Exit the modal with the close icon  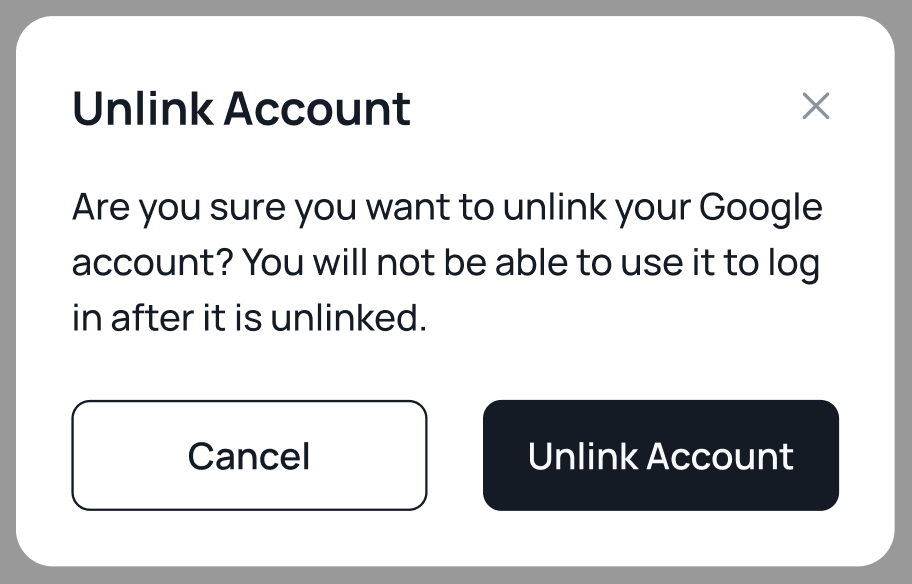pyautogui.click(x=816, y=106)
